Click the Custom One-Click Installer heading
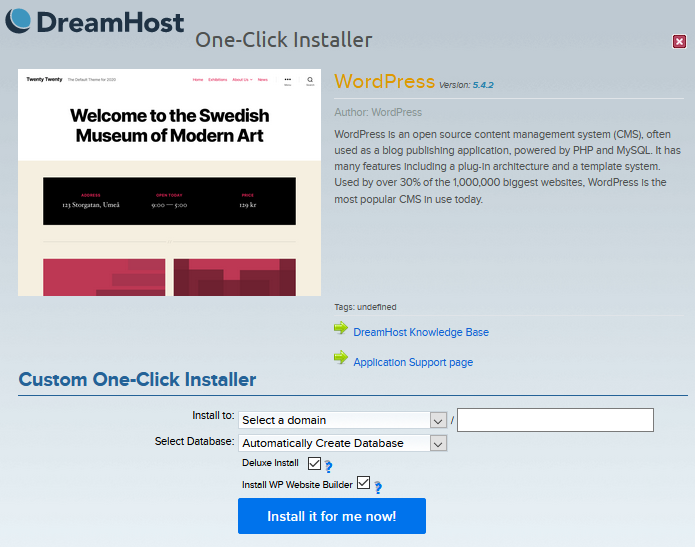Viewport: 695px width, 547px height. pyautogui.click(x=137, y=380)
